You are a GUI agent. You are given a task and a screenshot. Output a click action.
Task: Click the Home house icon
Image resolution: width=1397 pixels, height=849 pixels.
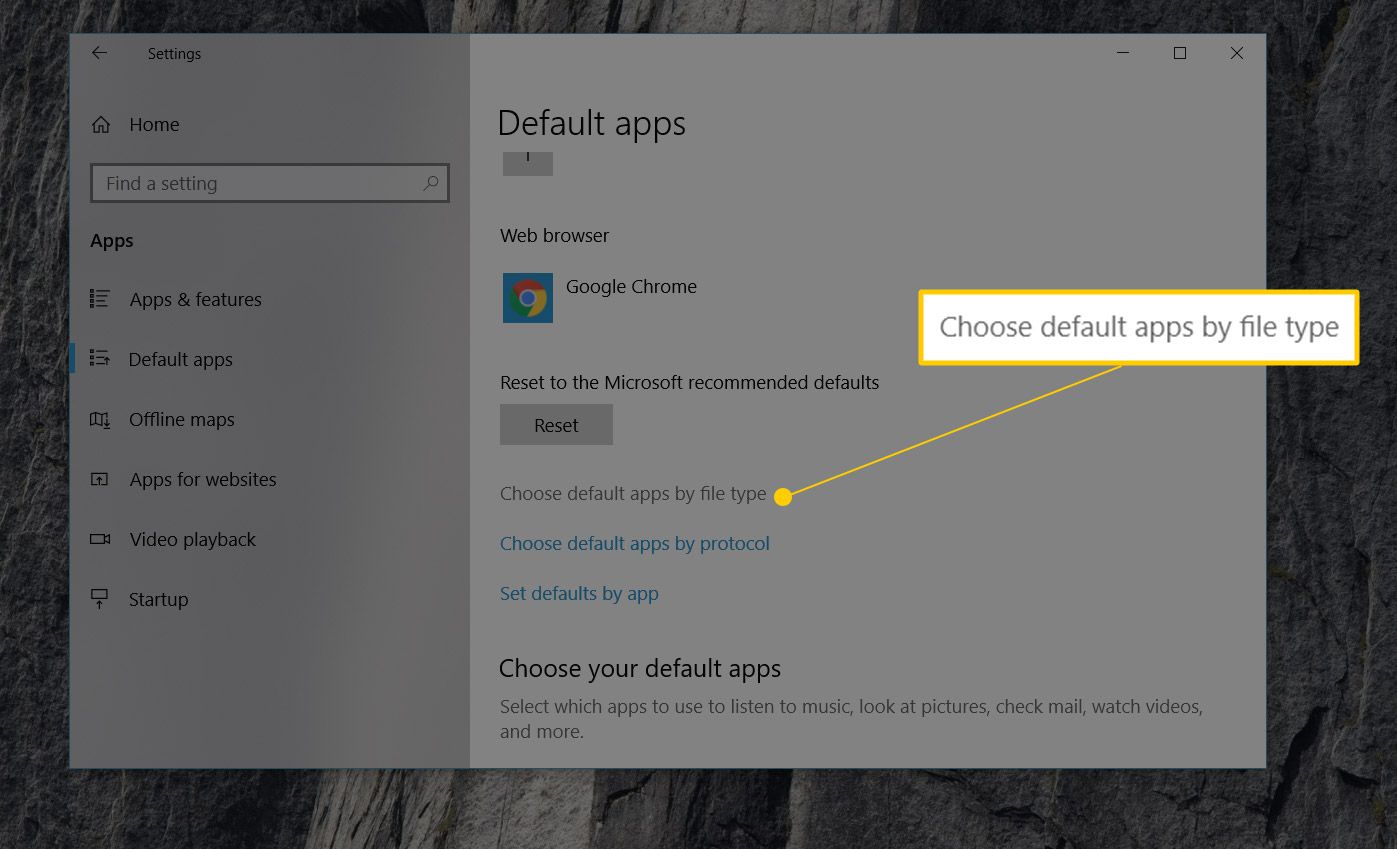100,124
